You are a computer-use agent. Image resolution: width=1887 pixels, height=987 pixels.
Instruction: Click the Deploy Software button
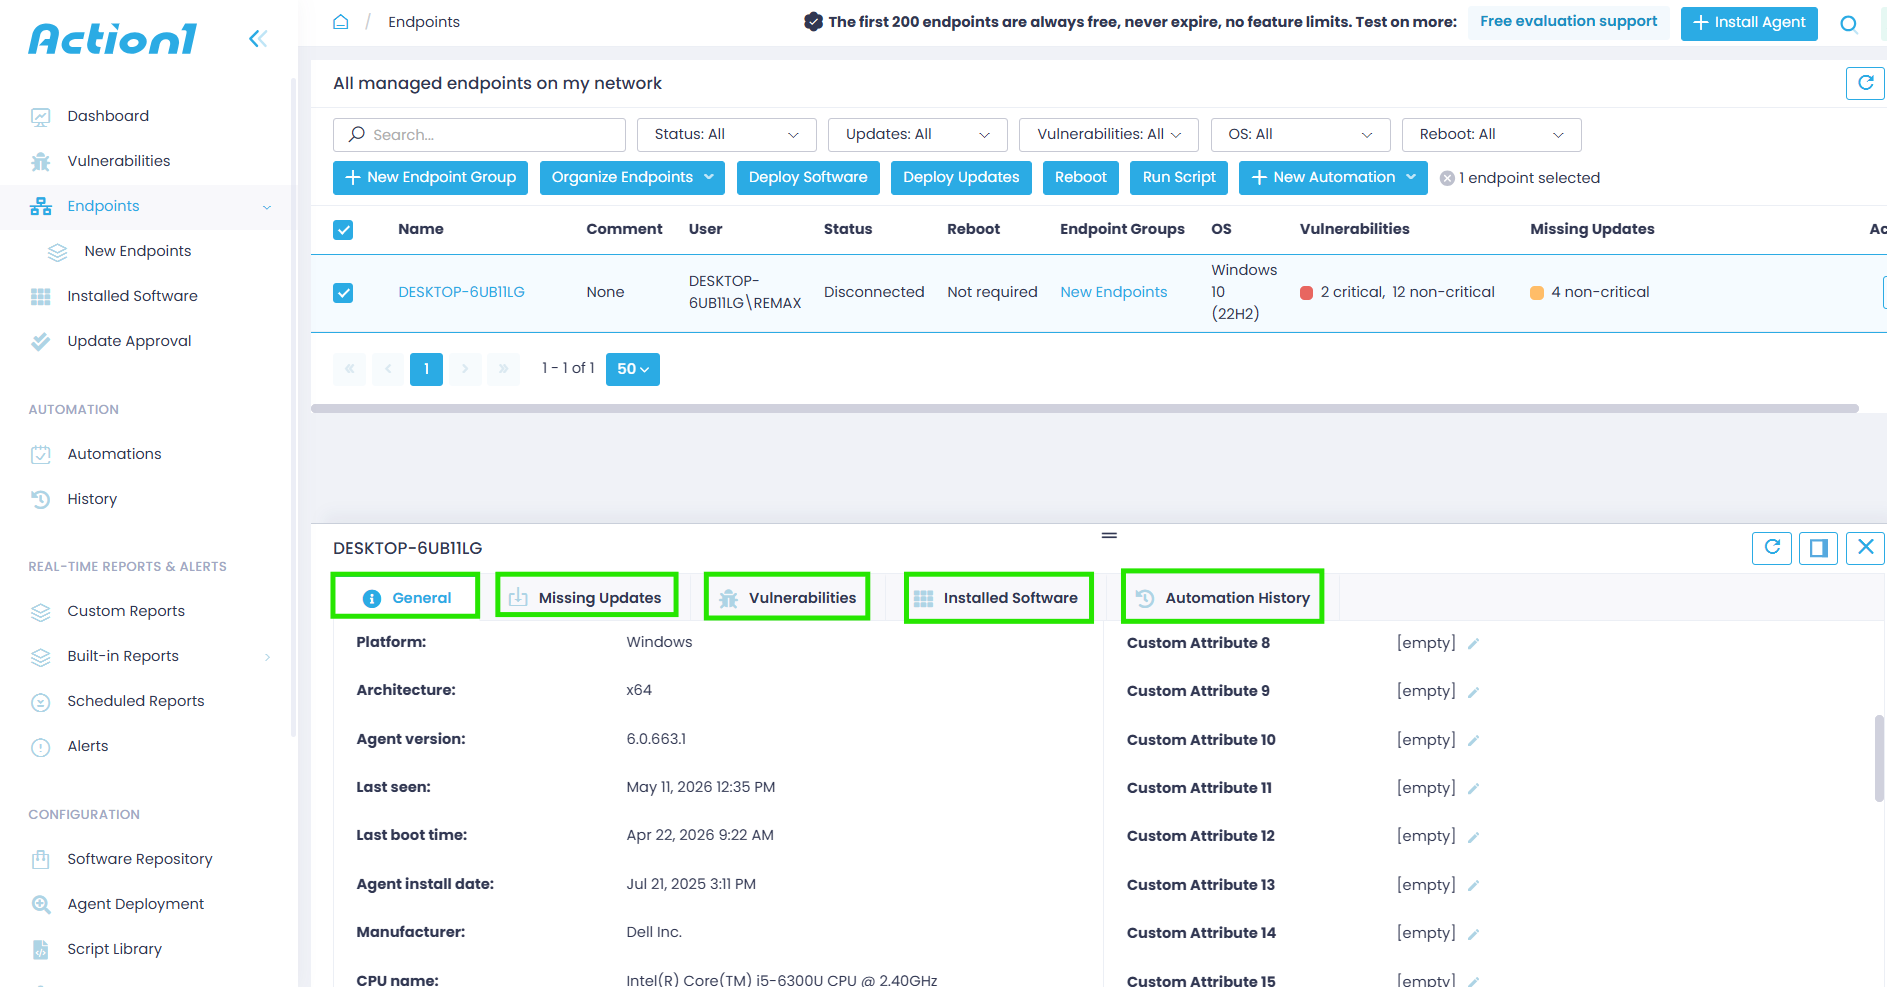pos(808,178)
